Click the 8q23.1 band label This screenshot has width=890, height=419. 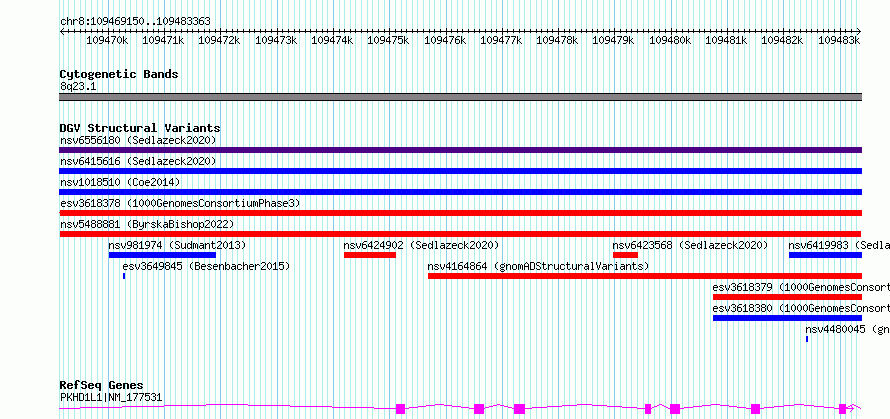[78, 86]
